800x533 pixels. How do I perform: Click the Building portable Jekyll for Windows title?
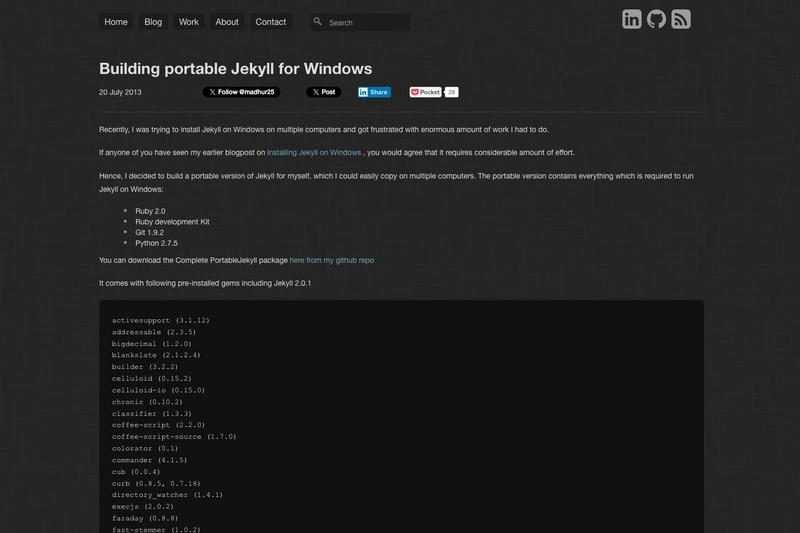click(235, 69)
